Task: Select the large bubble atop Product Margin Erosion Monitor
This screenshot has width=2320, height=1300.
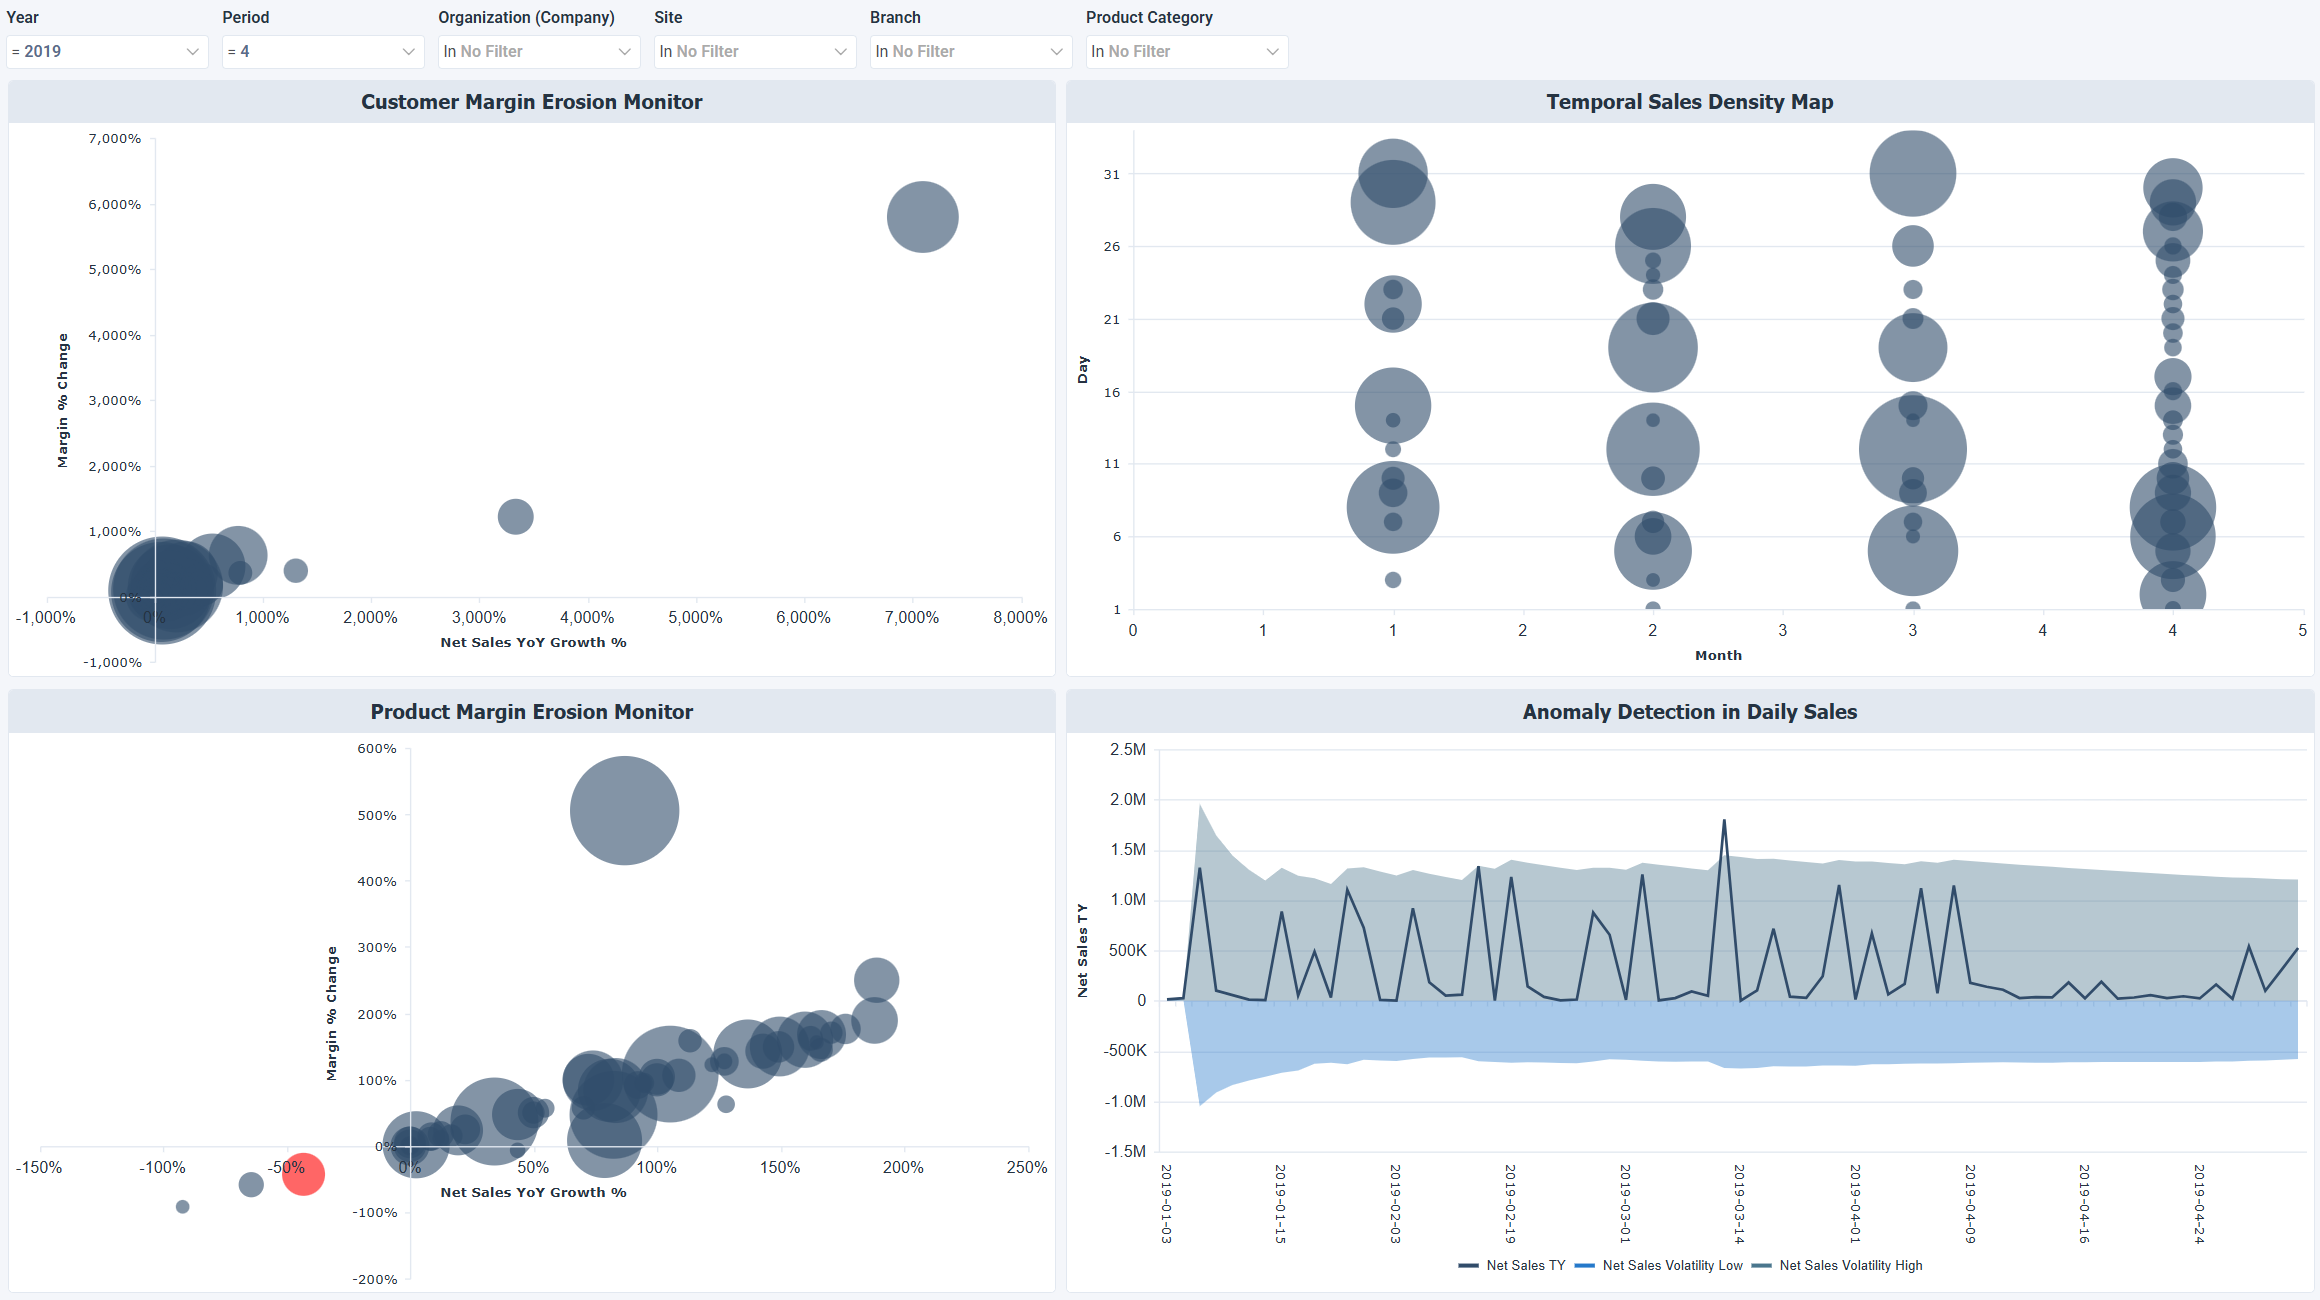Action: (623, 810)
